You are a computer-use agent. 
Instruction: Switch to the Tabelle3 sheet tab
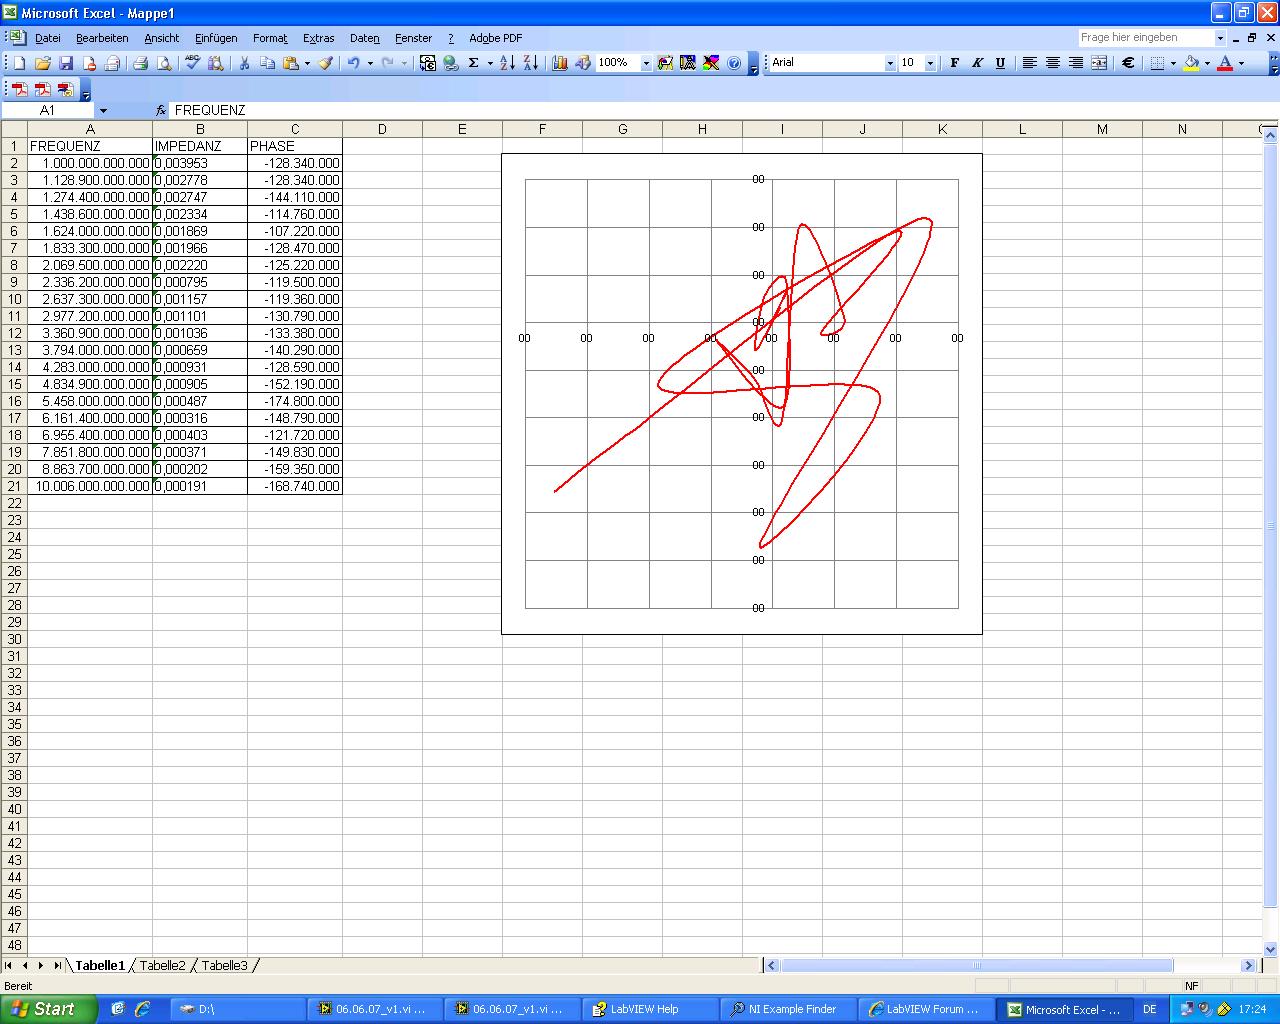(x=224, y=965)
